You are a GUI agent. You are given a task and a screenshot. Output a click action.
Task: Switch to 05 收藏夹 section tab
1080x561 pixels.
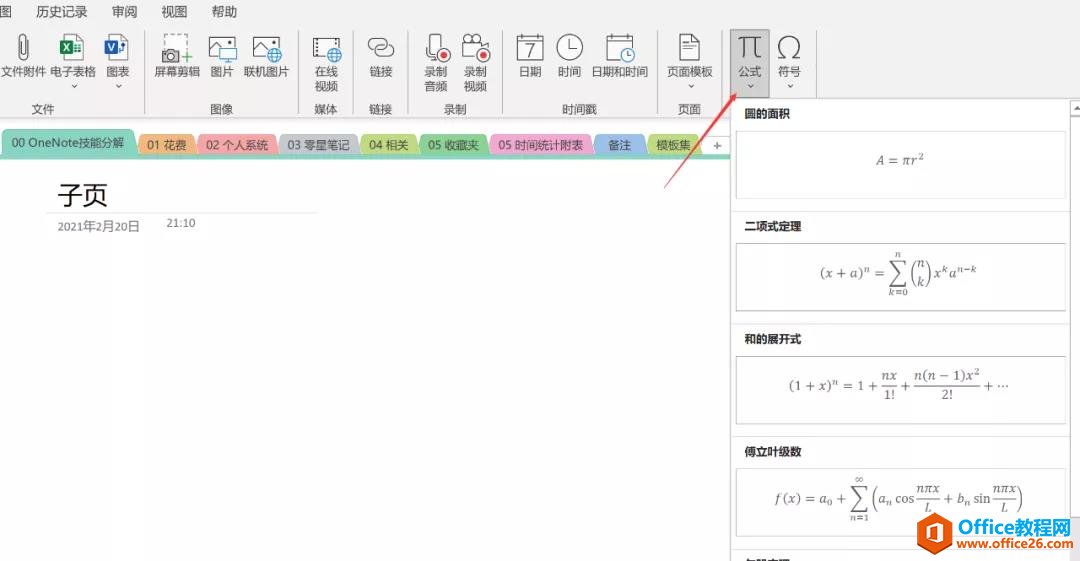[x=453, y=145]
